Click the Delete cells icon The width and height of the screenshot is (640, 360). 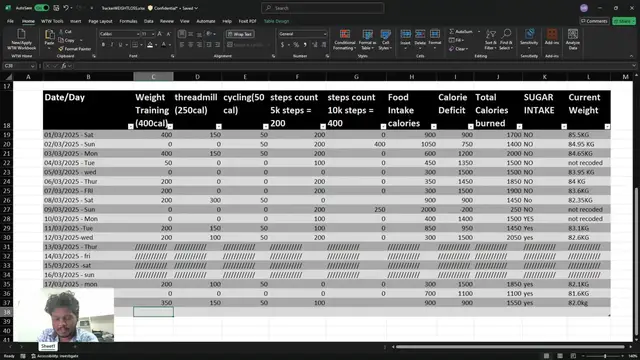[x=420, y=34]
